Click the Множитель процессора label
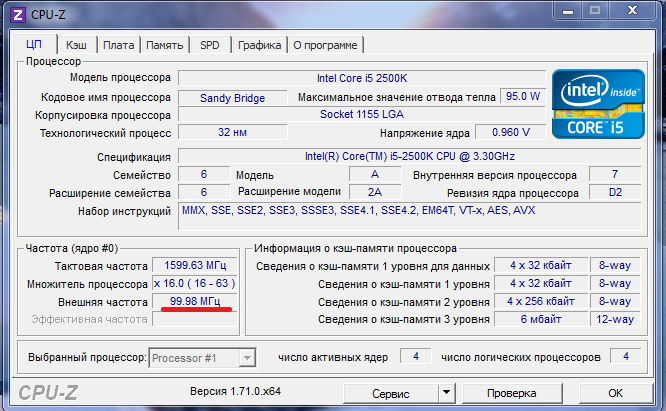Screen dimensions: 666x411 87,284
